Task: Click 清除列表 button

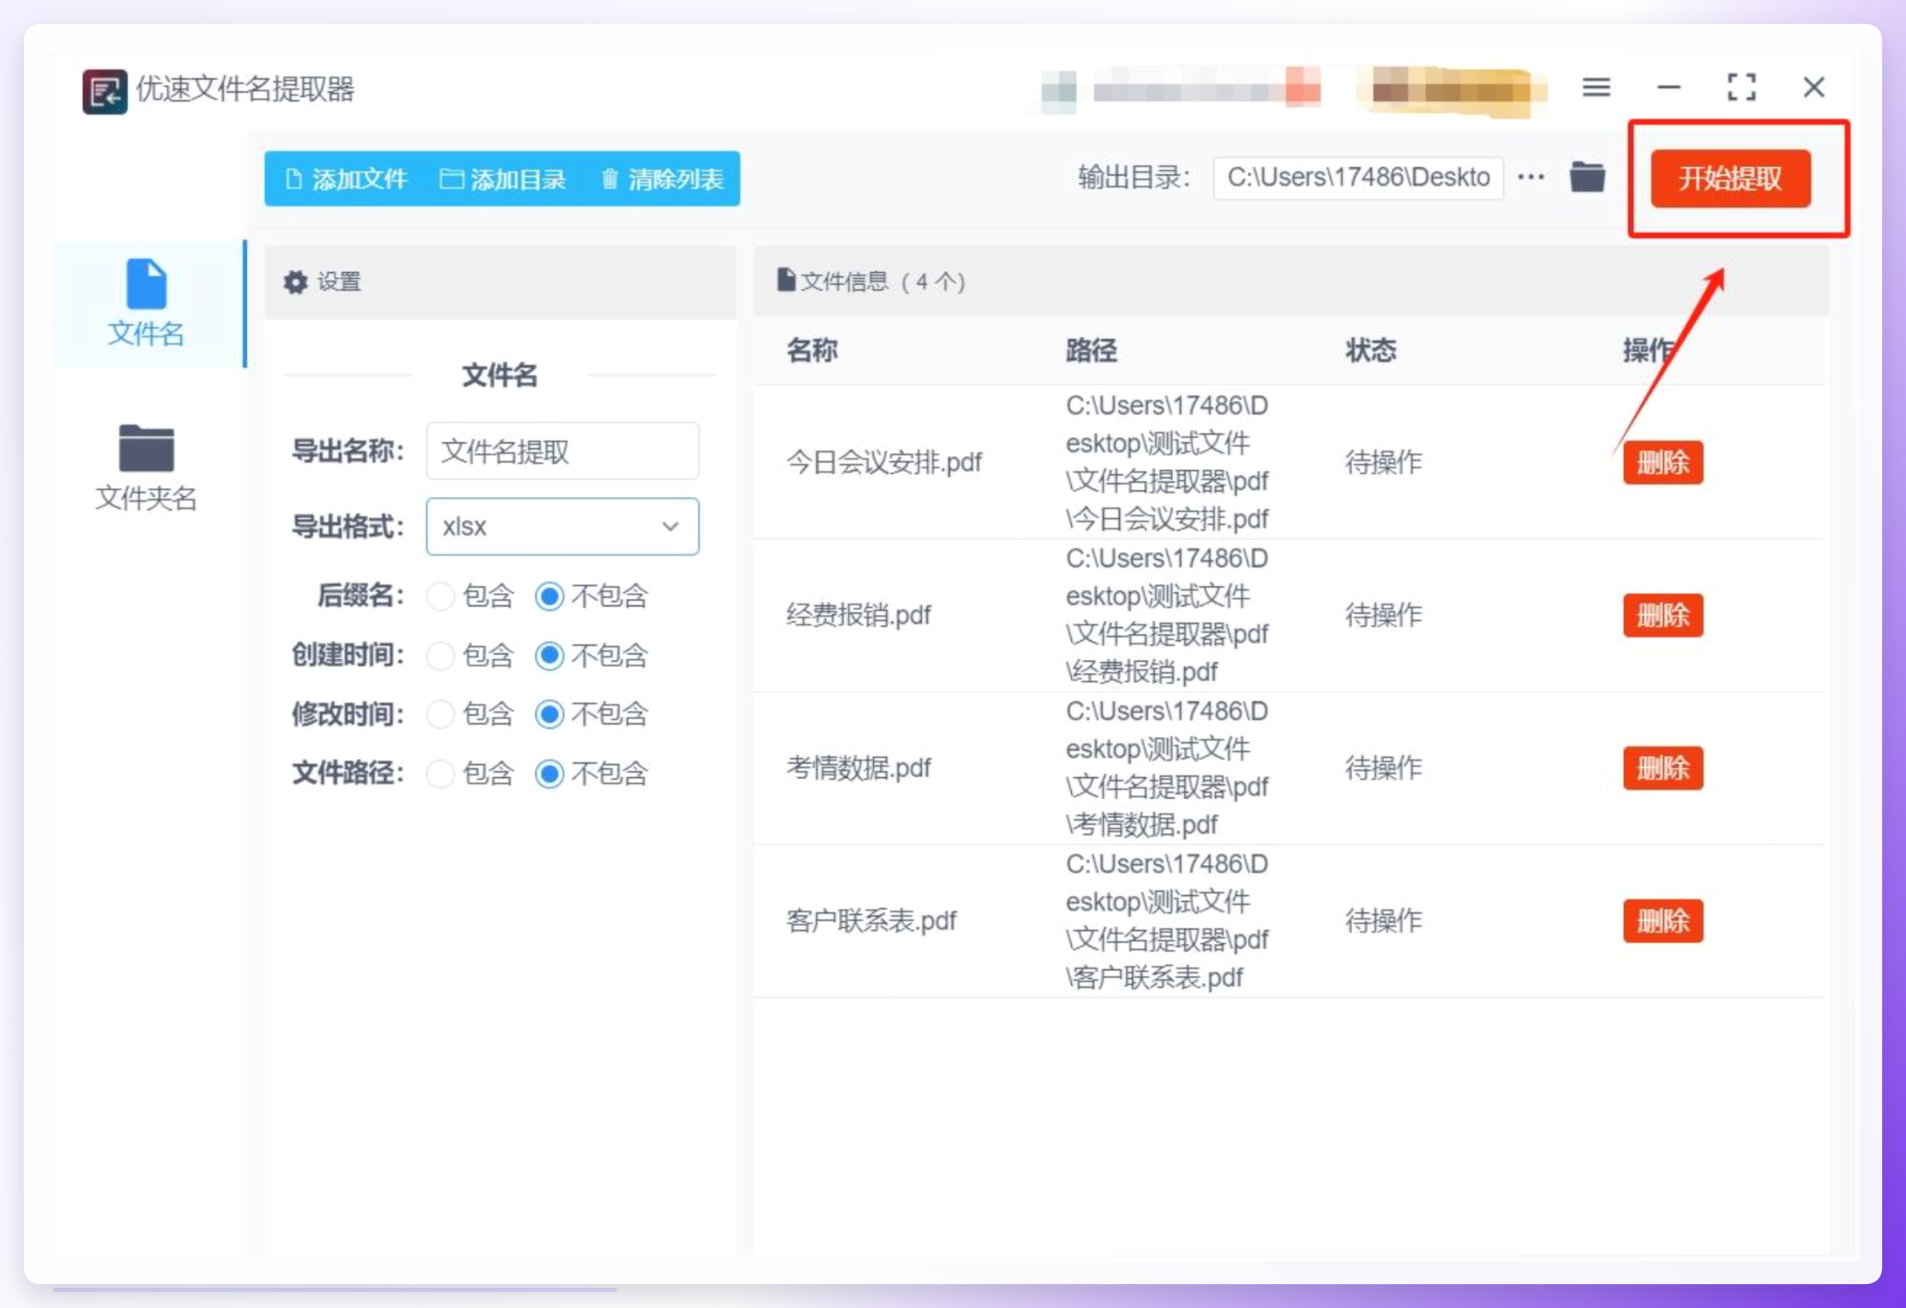Action: pos(662,179)
